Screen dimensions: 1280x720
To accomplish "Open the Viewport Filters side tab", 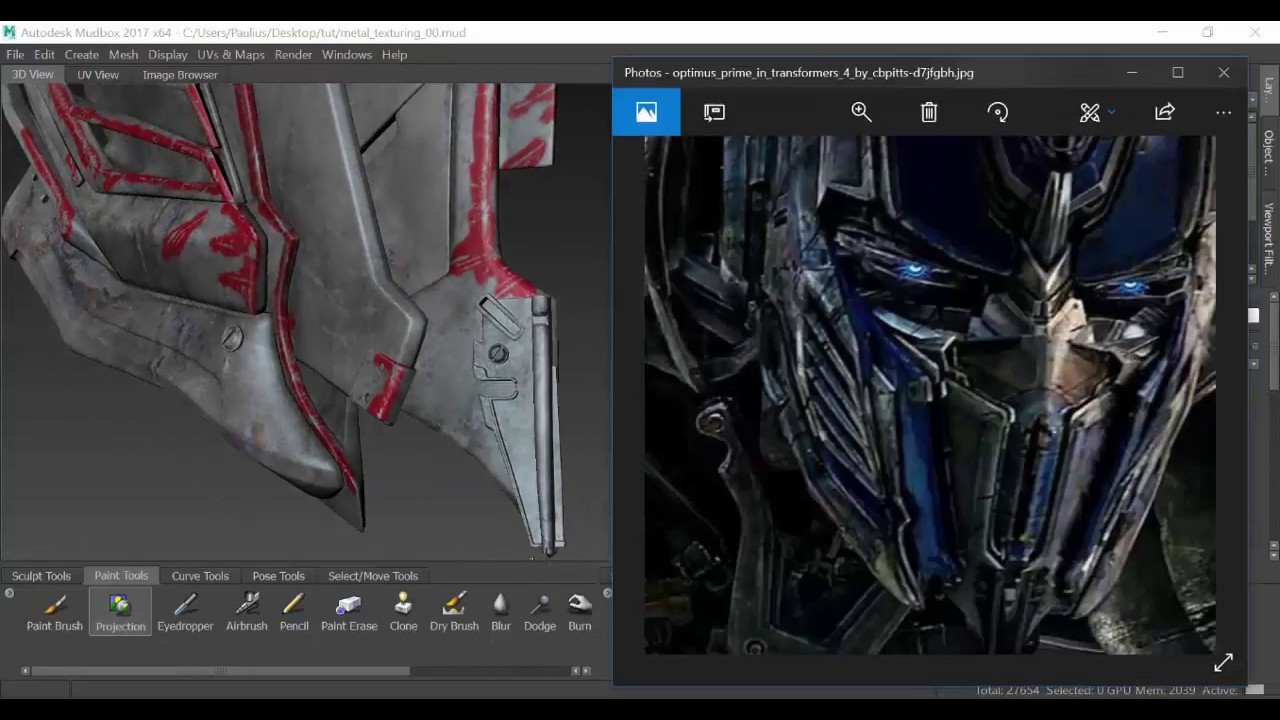I will pyautogui.click(x=1269, y=240).
